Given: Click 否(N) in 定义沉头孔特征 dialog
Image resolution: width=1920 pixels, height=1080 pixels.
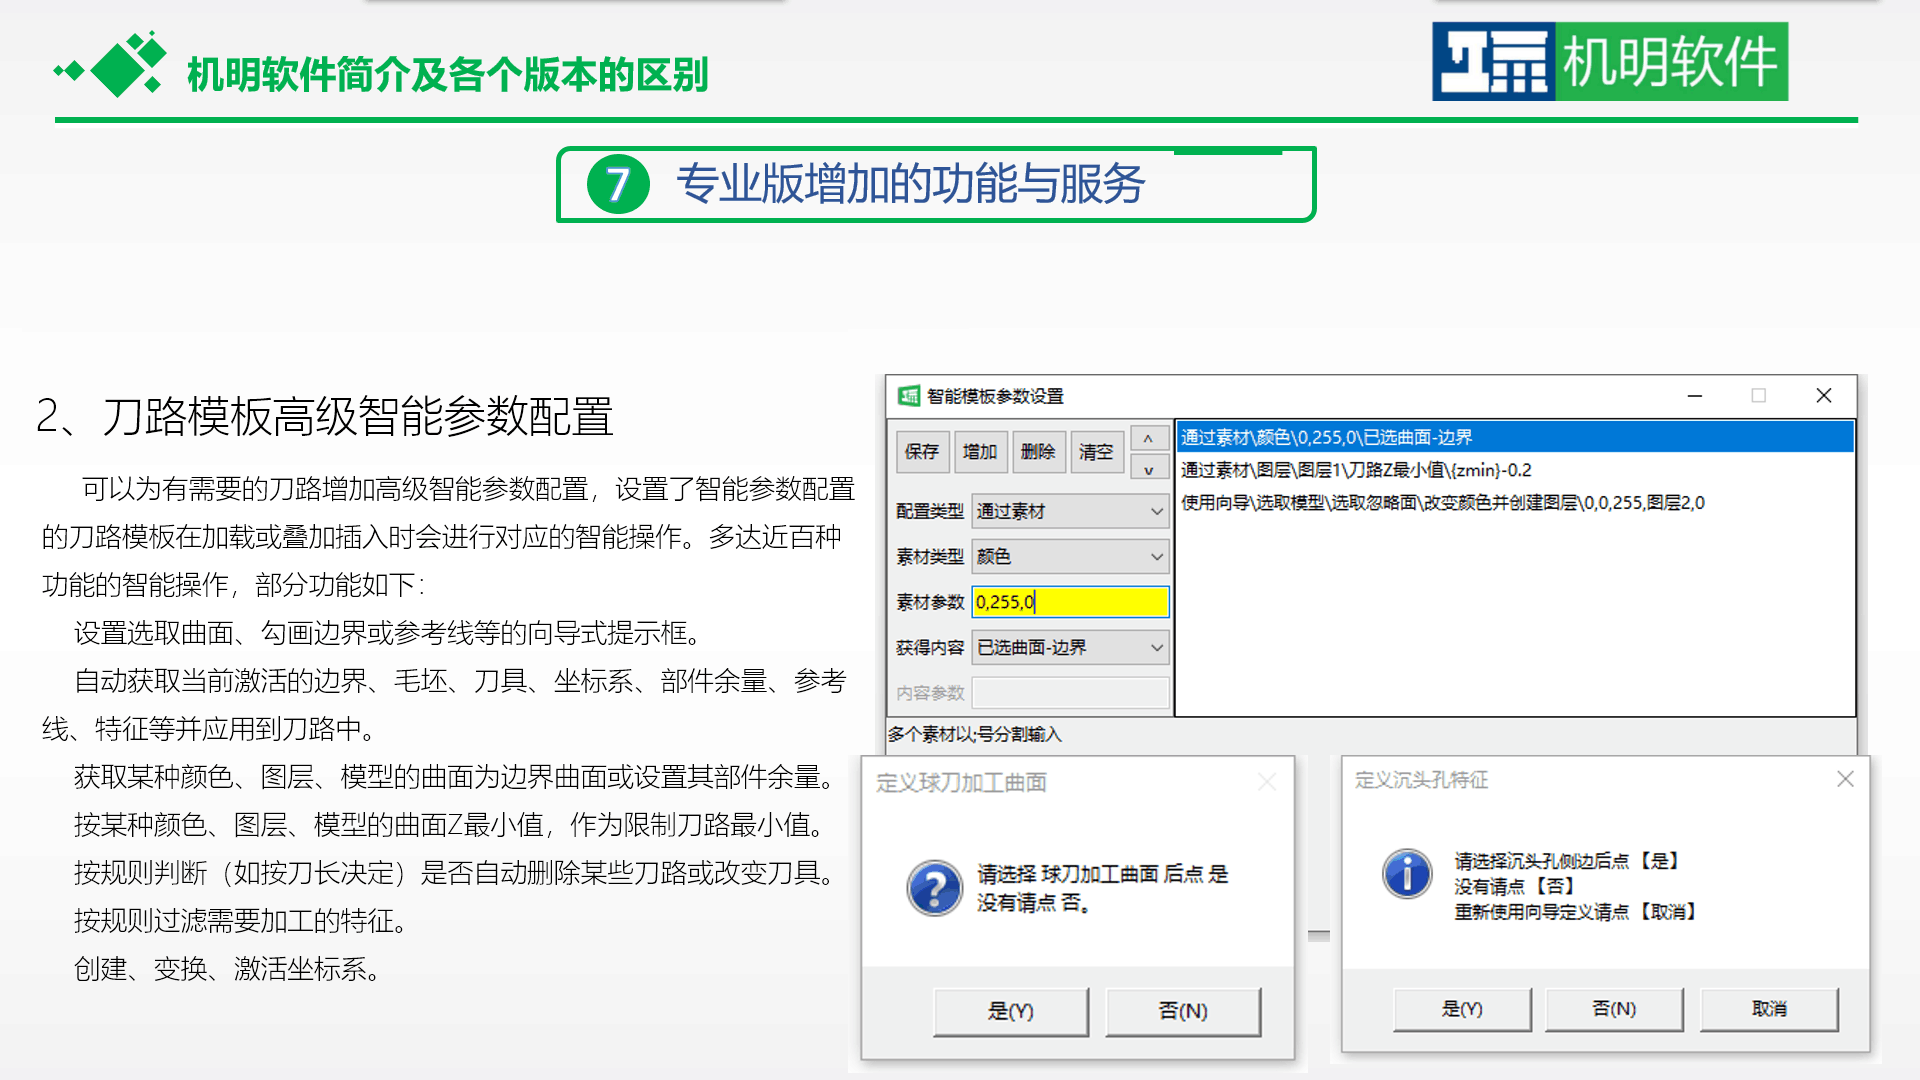Looking at the screenshot, I should coord(1614,1009).
